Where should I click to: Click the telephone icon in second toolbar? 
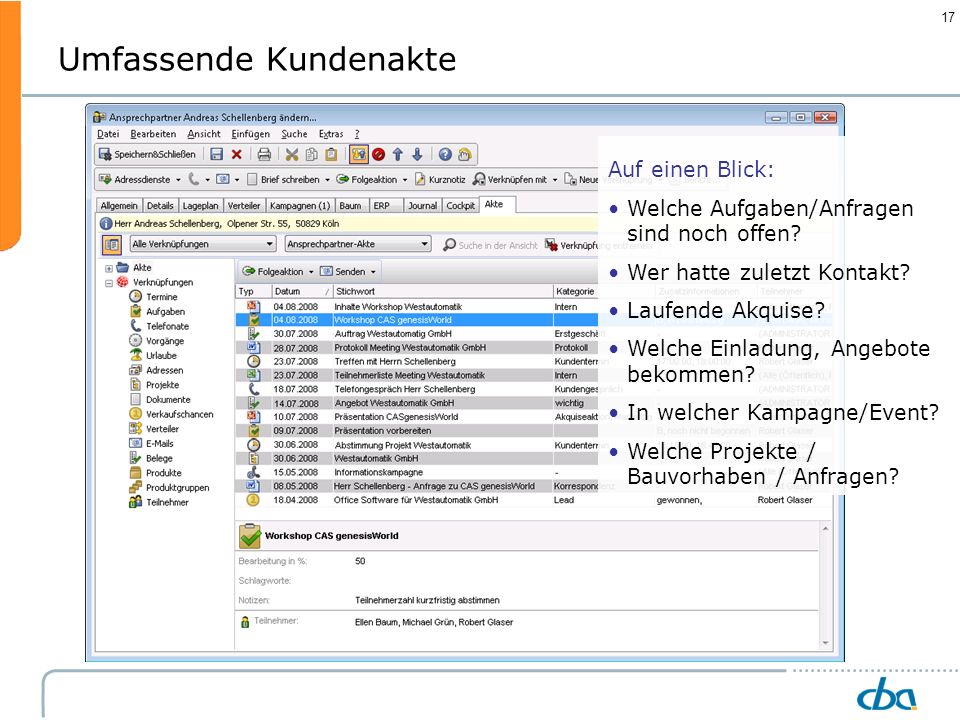tap(193, 179)
